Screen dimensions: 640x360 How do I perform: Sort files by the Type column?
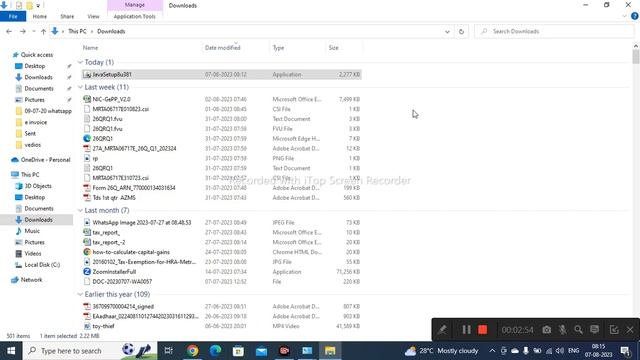(278, 48)
